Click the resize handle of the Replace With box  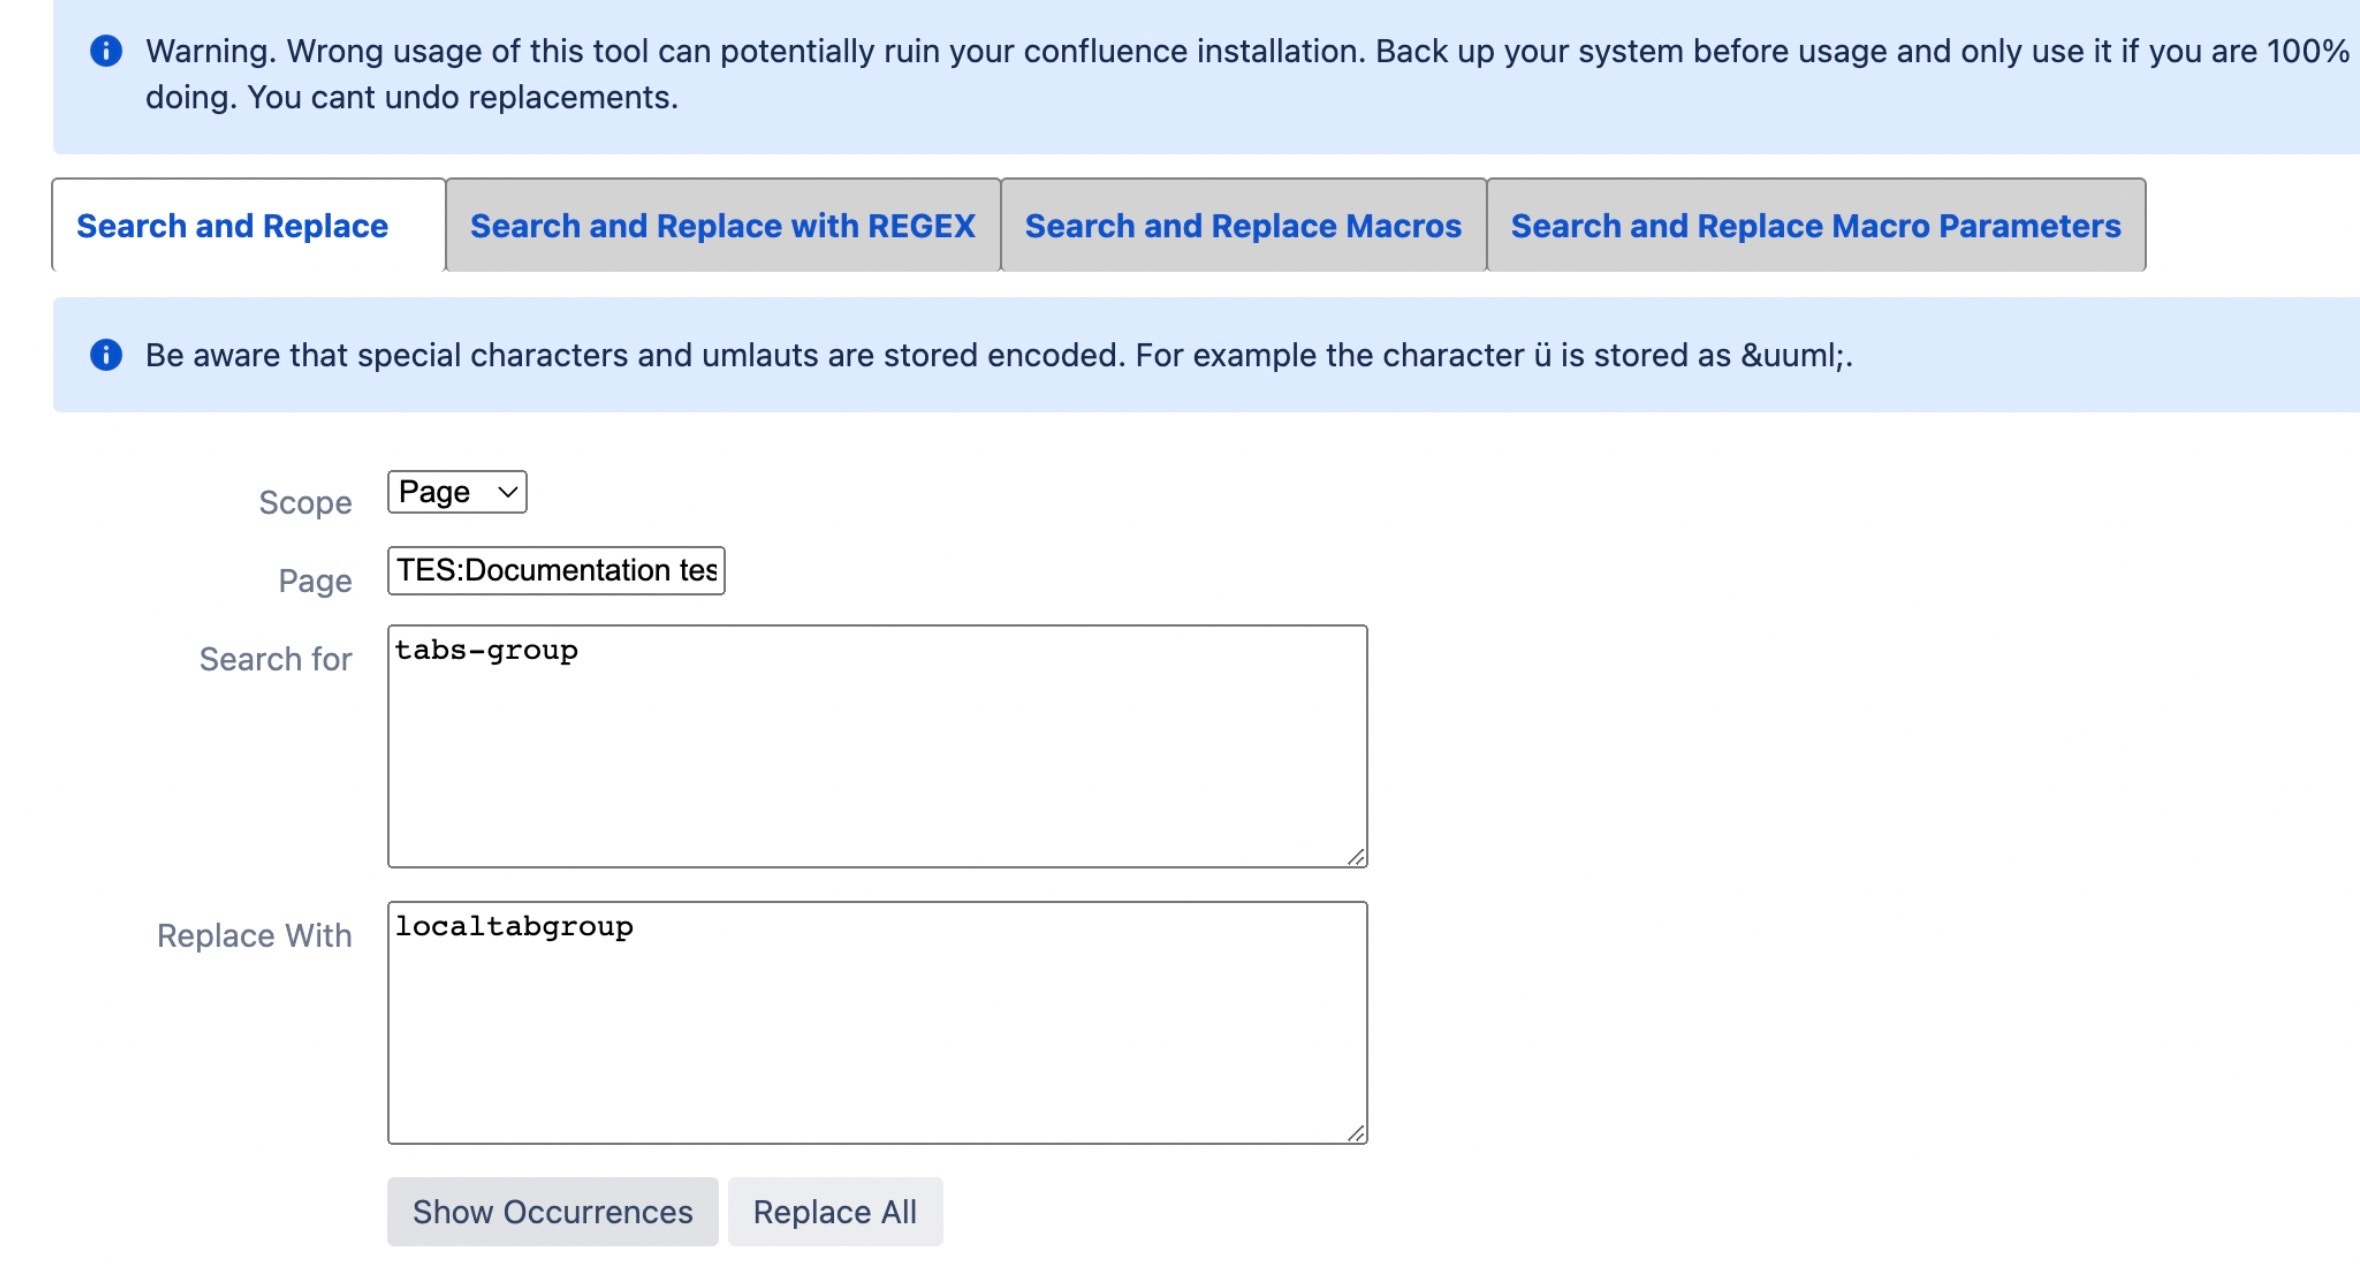point(1356,1131)
